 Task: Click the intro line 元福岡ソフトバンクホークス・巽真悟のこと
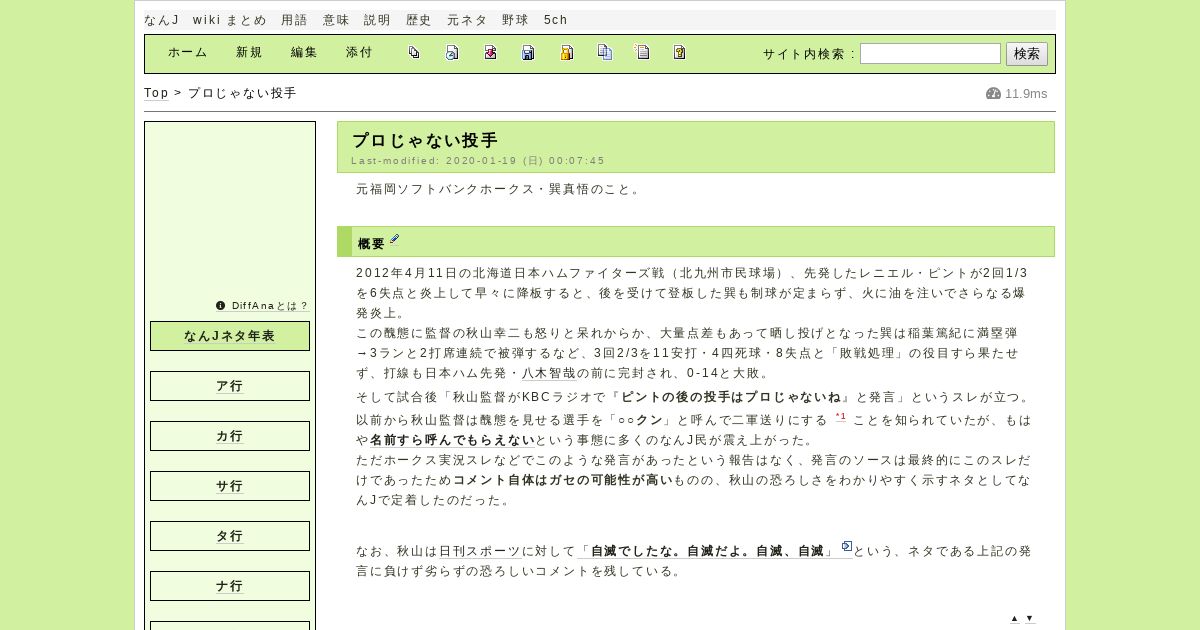click(x=499, y=189)
